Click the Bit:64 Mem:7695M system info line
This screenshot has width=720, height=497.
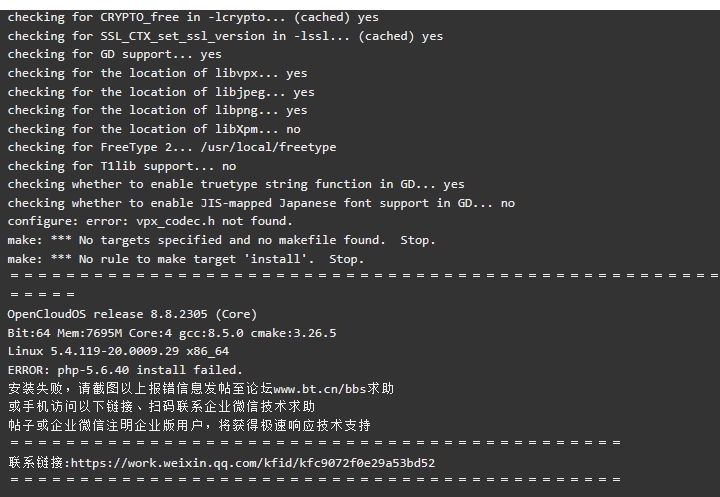tap(172, 333)
